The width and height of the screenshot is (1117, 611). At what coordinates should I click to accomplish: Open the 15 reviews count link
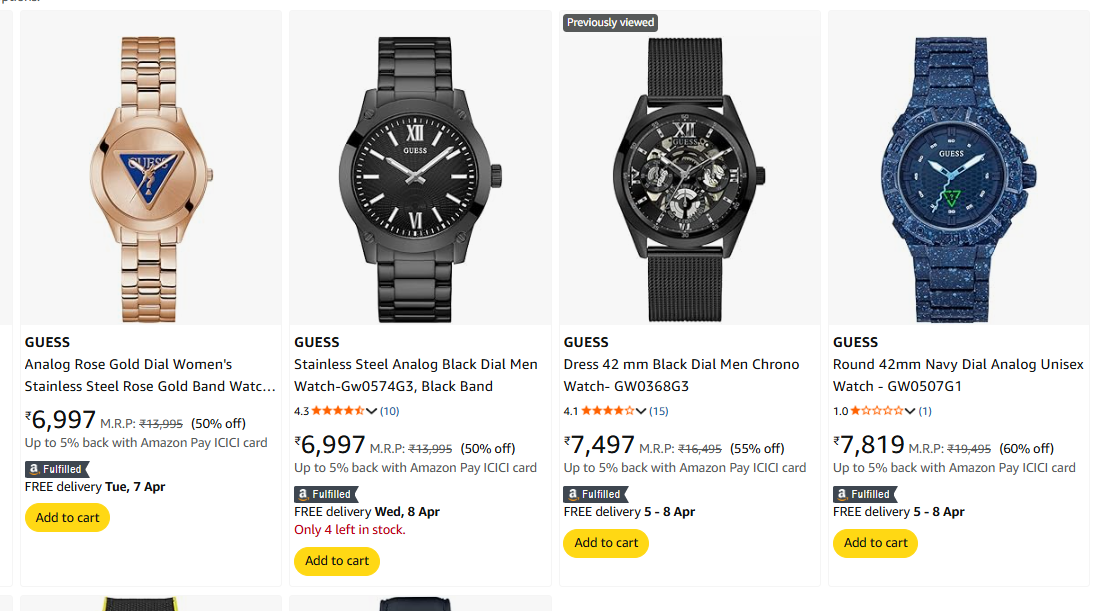click(659, 411)
